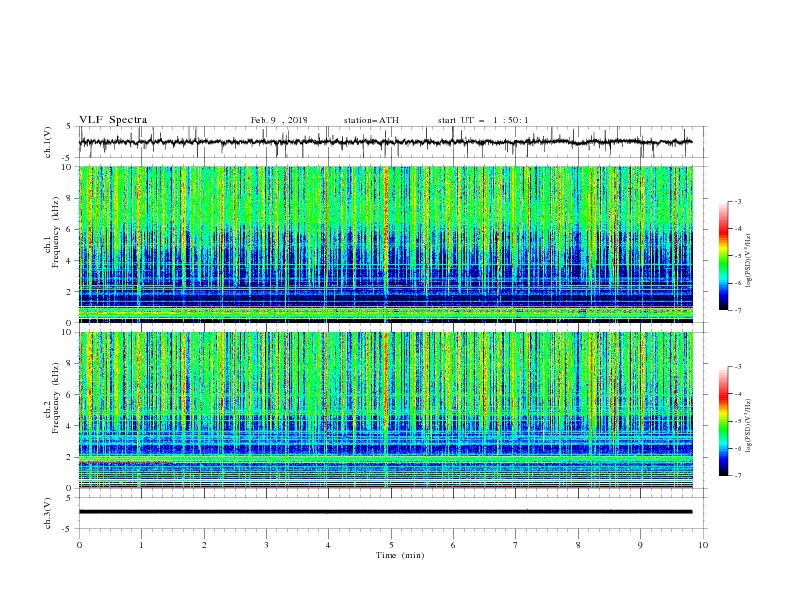Click the ch.2 PSD color scale bar

tap(723, 421)
